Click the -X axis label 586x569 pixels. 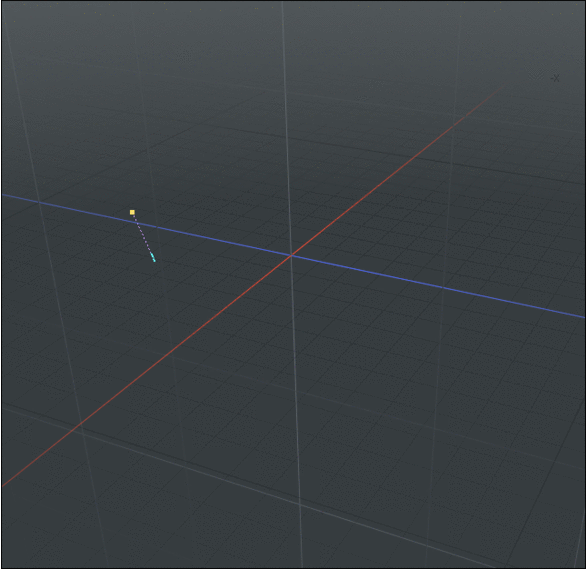pos(555,78)
